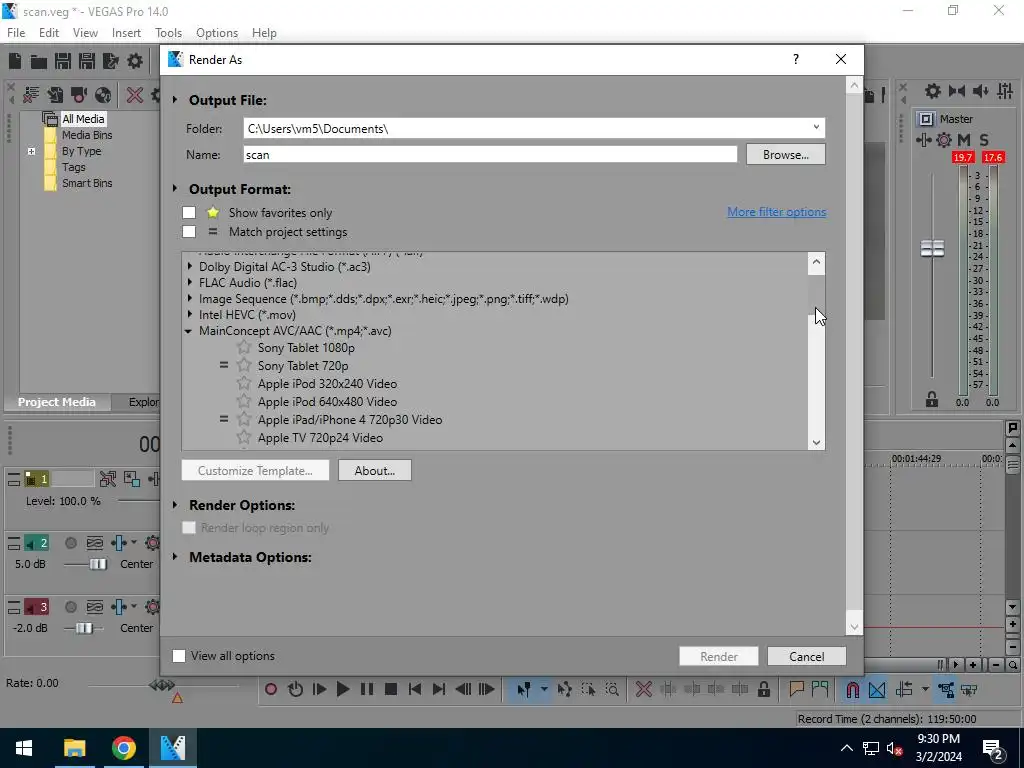This screenshot has width=1024, height=768.
Task: Expand By Type folder in Project Media
Action: click(31, 151)
